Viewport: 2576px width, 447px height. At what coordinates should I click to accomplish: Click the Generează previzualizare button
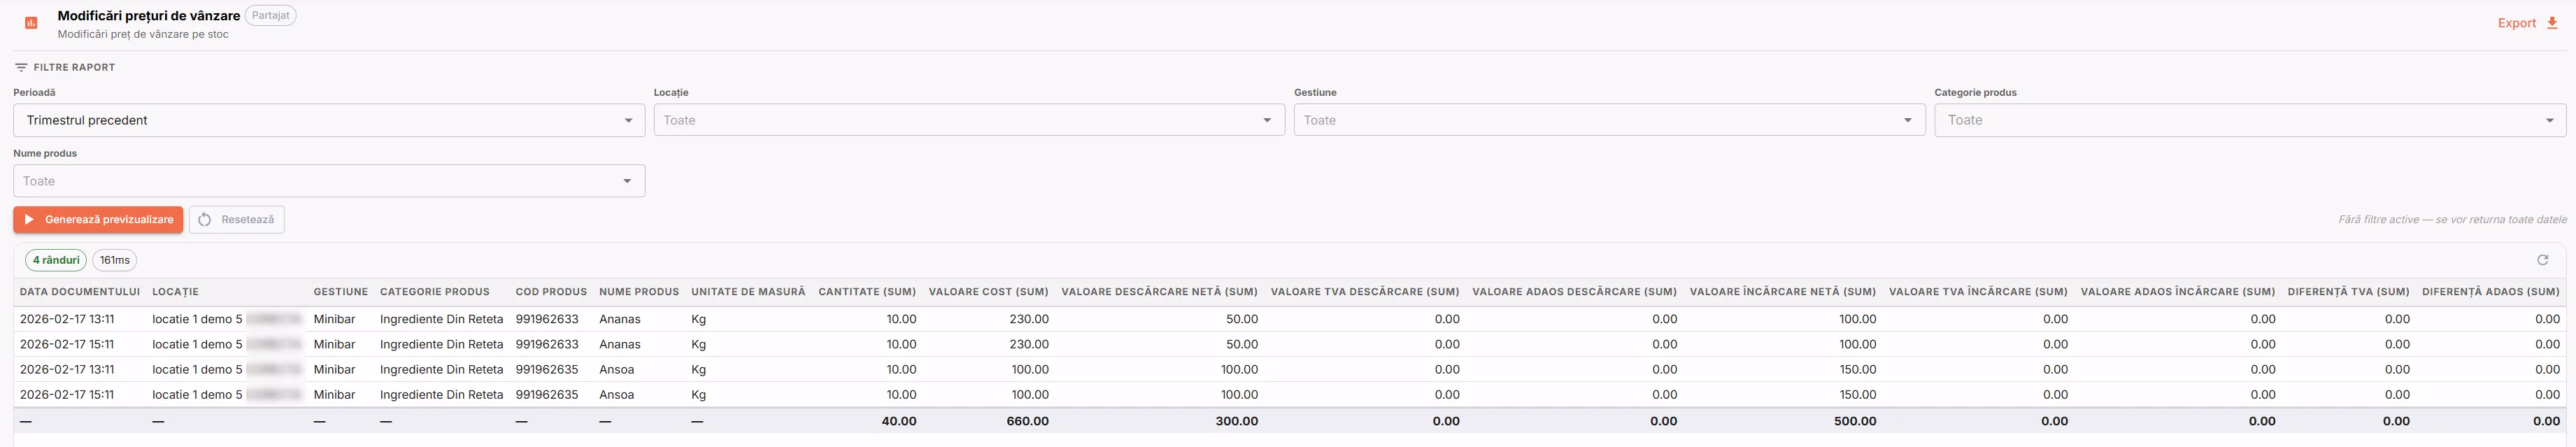pyautogui.click(x=98, y=220)
